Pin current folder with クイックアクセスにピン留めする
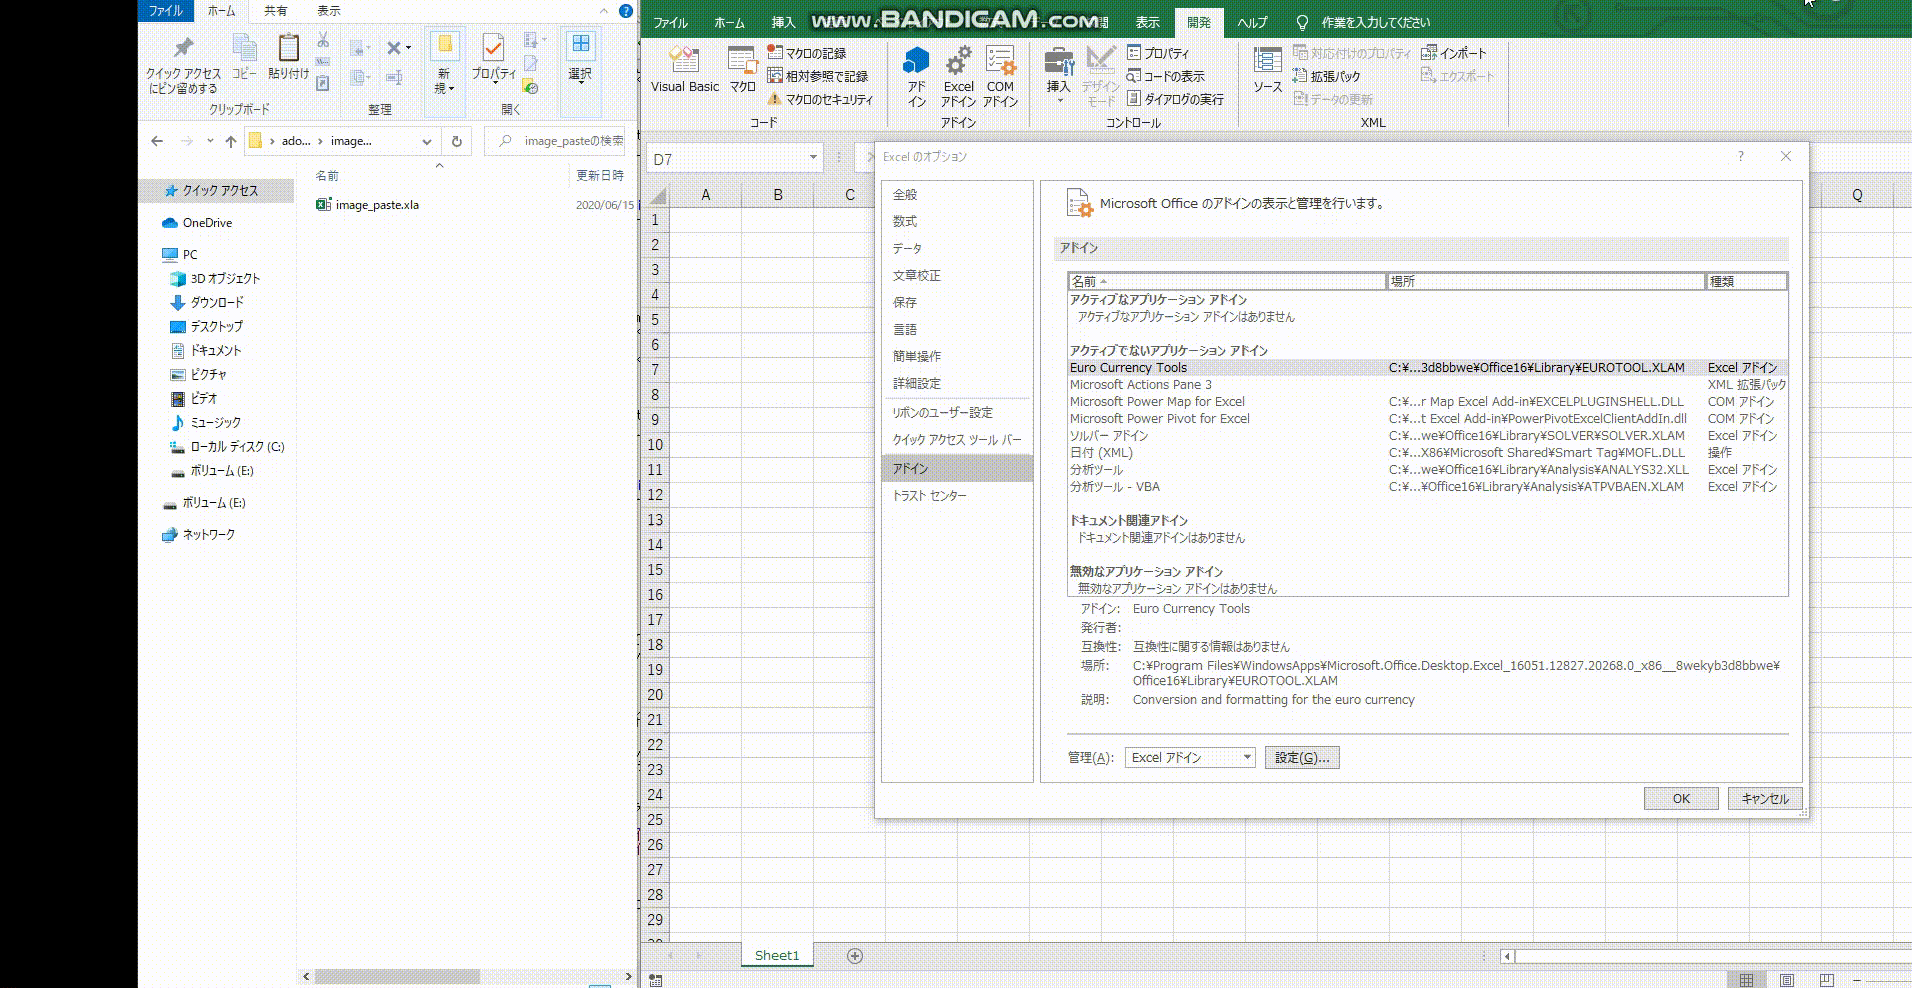1912x988 pixels. coord(182,62)
